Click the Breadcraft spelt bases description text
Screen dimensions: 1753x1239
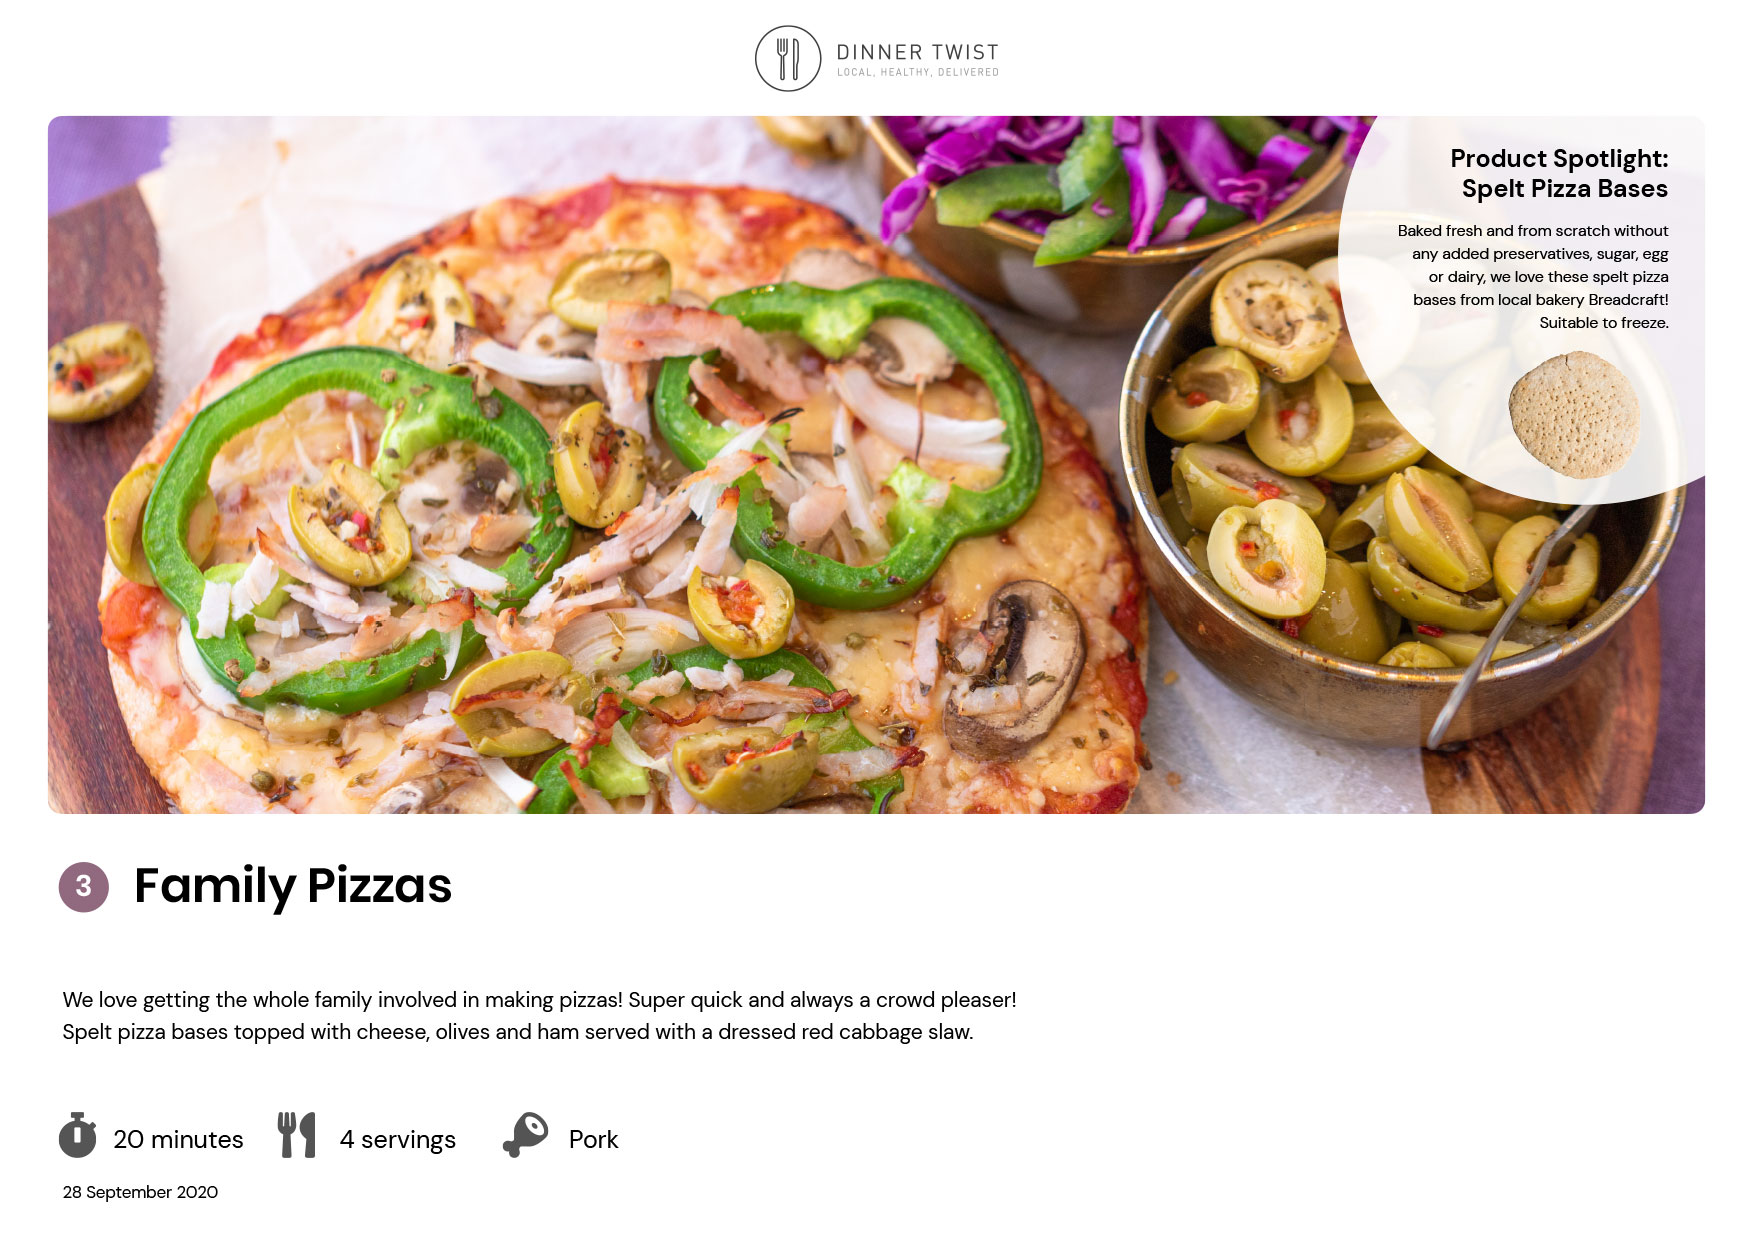pyautogui.click(x=1533, y=276)
